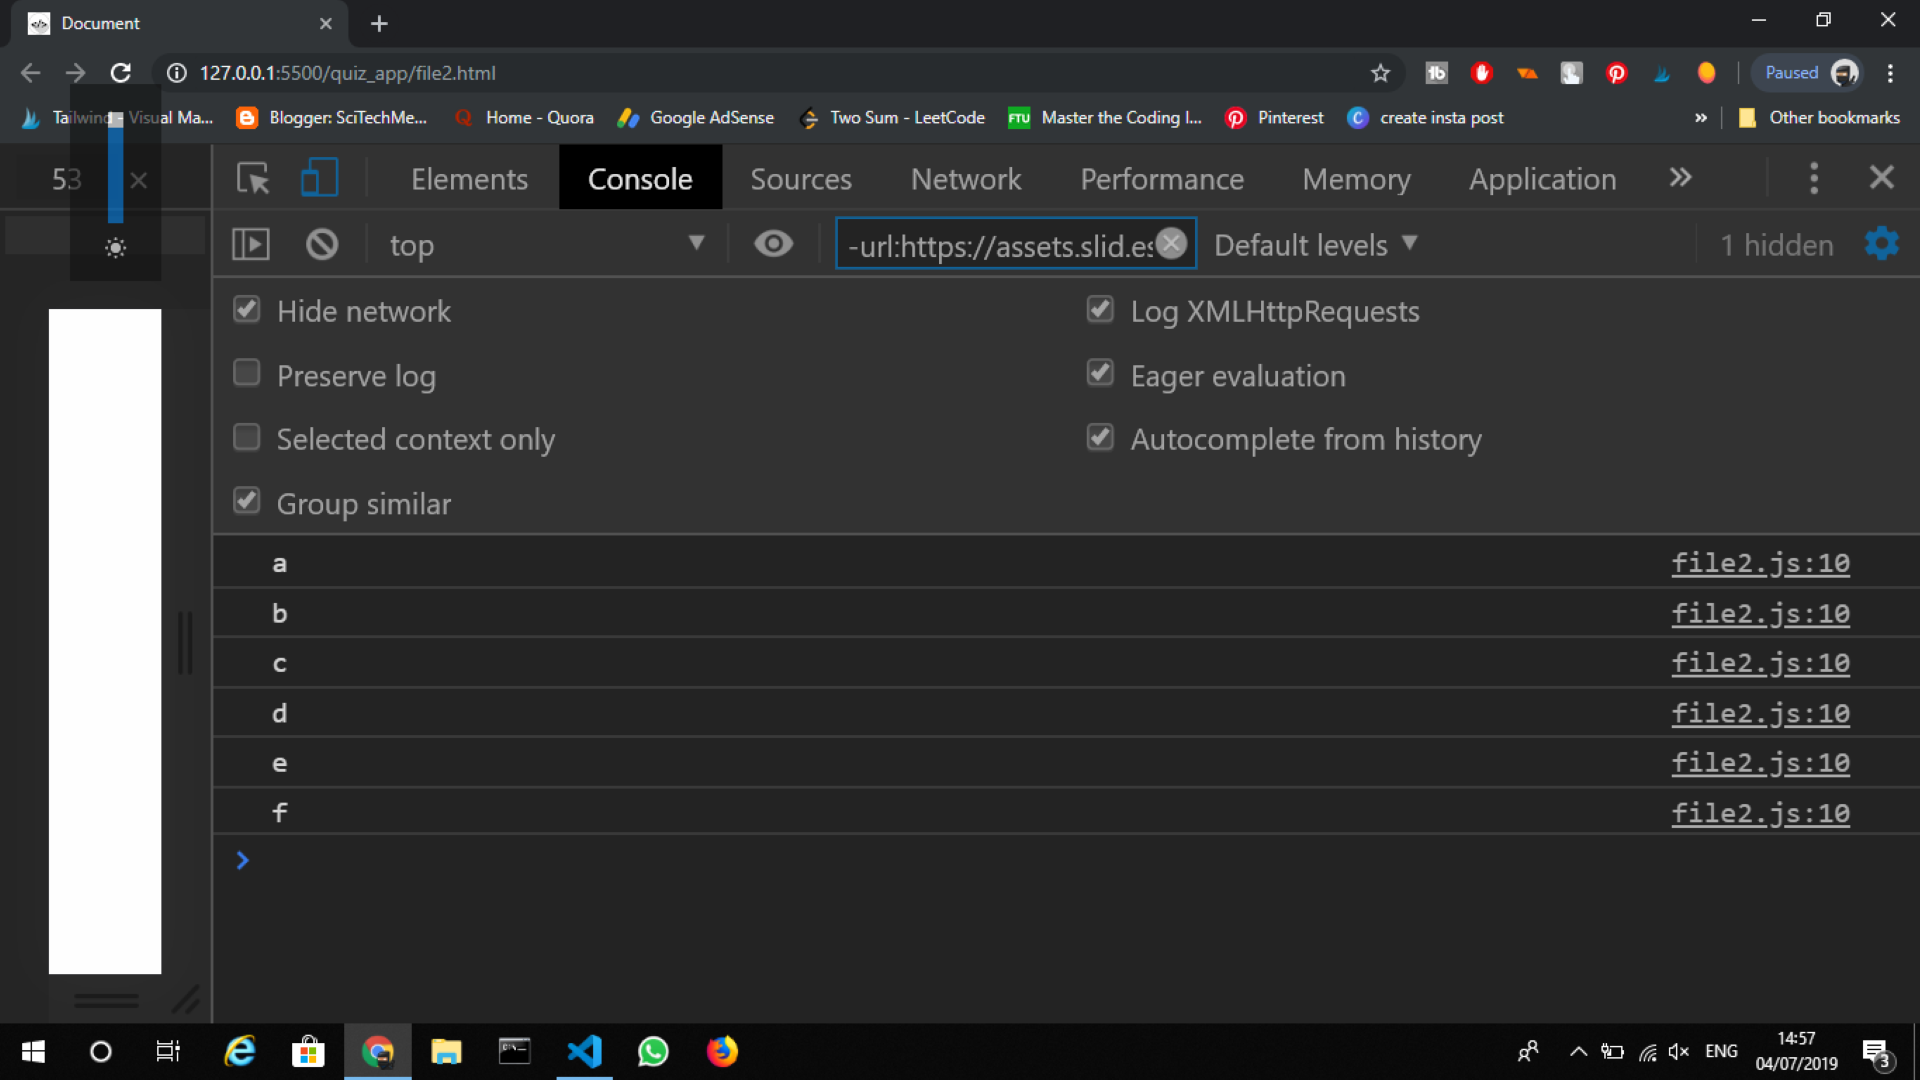Click the Device toolbar toggle icon
This screenshot has width=1920, height=1080.
(x=319, y=178)
